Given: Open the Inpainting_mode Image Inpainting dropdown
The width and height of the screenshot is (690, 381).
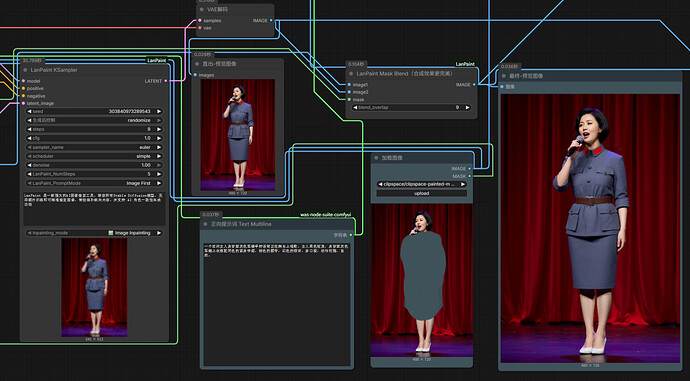Looking at the screenshot, I should (x=94, y=233).
